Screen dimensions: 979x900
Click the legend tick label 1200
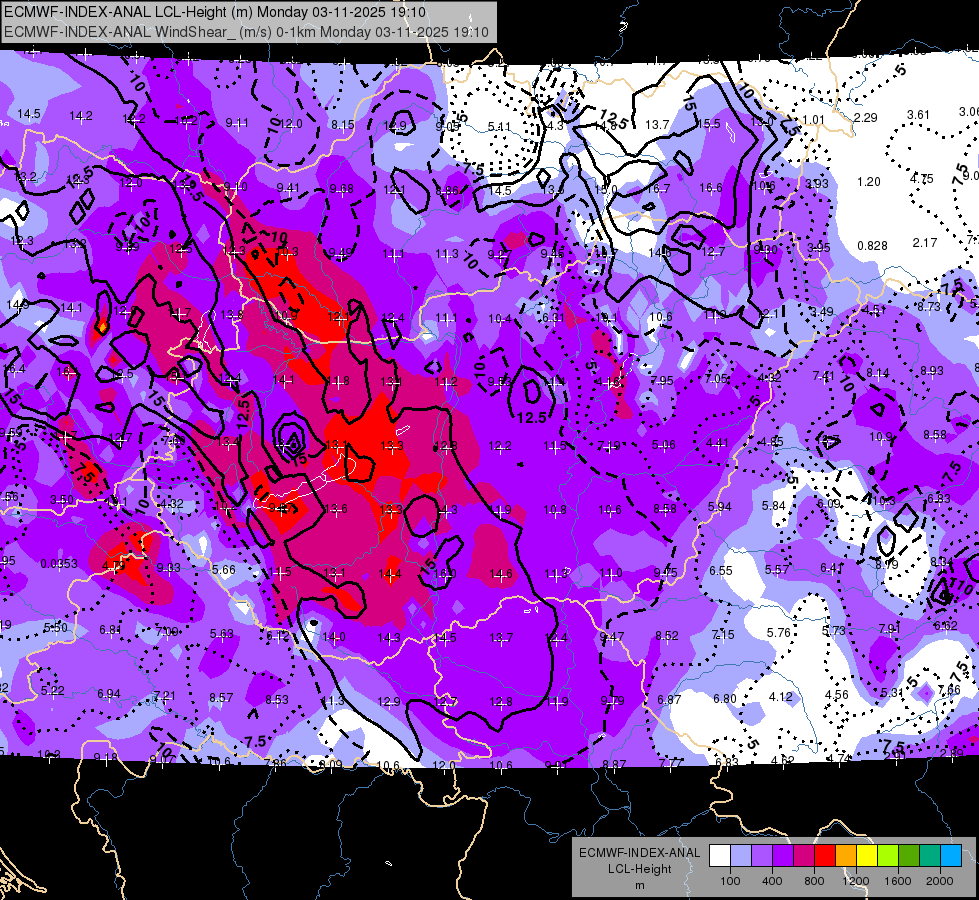tap(855, 881)
